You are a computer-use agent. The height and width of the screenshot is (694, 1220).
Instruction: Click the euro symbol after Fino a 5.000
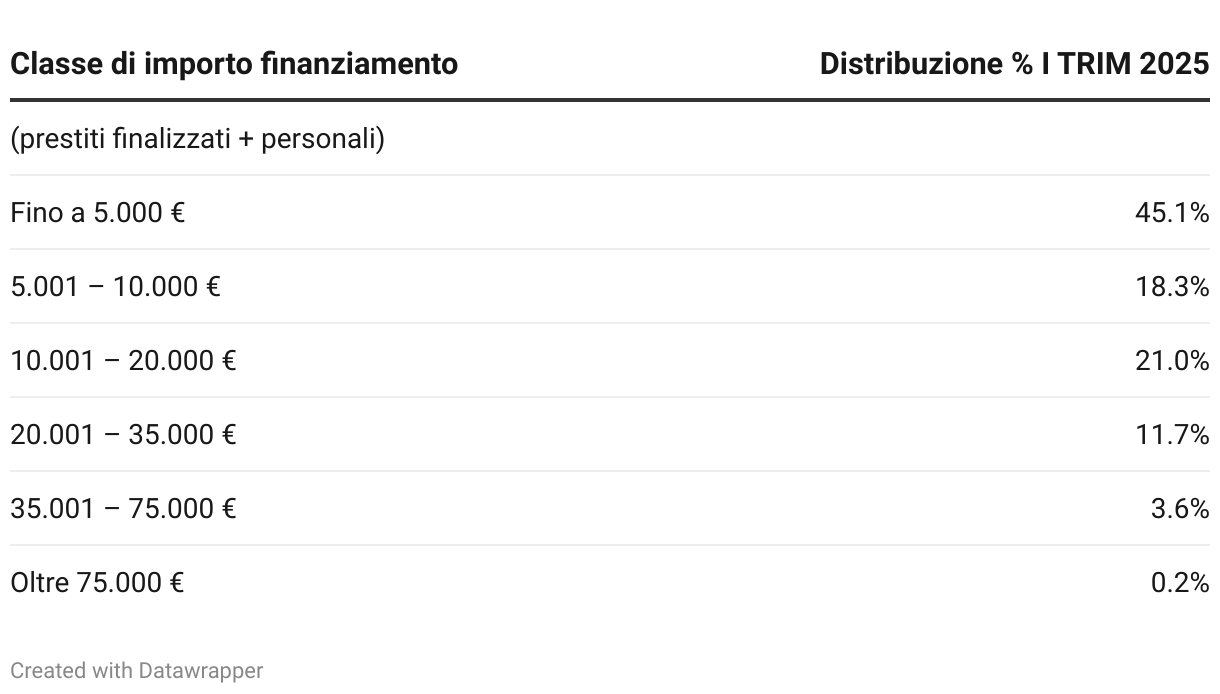178,213
